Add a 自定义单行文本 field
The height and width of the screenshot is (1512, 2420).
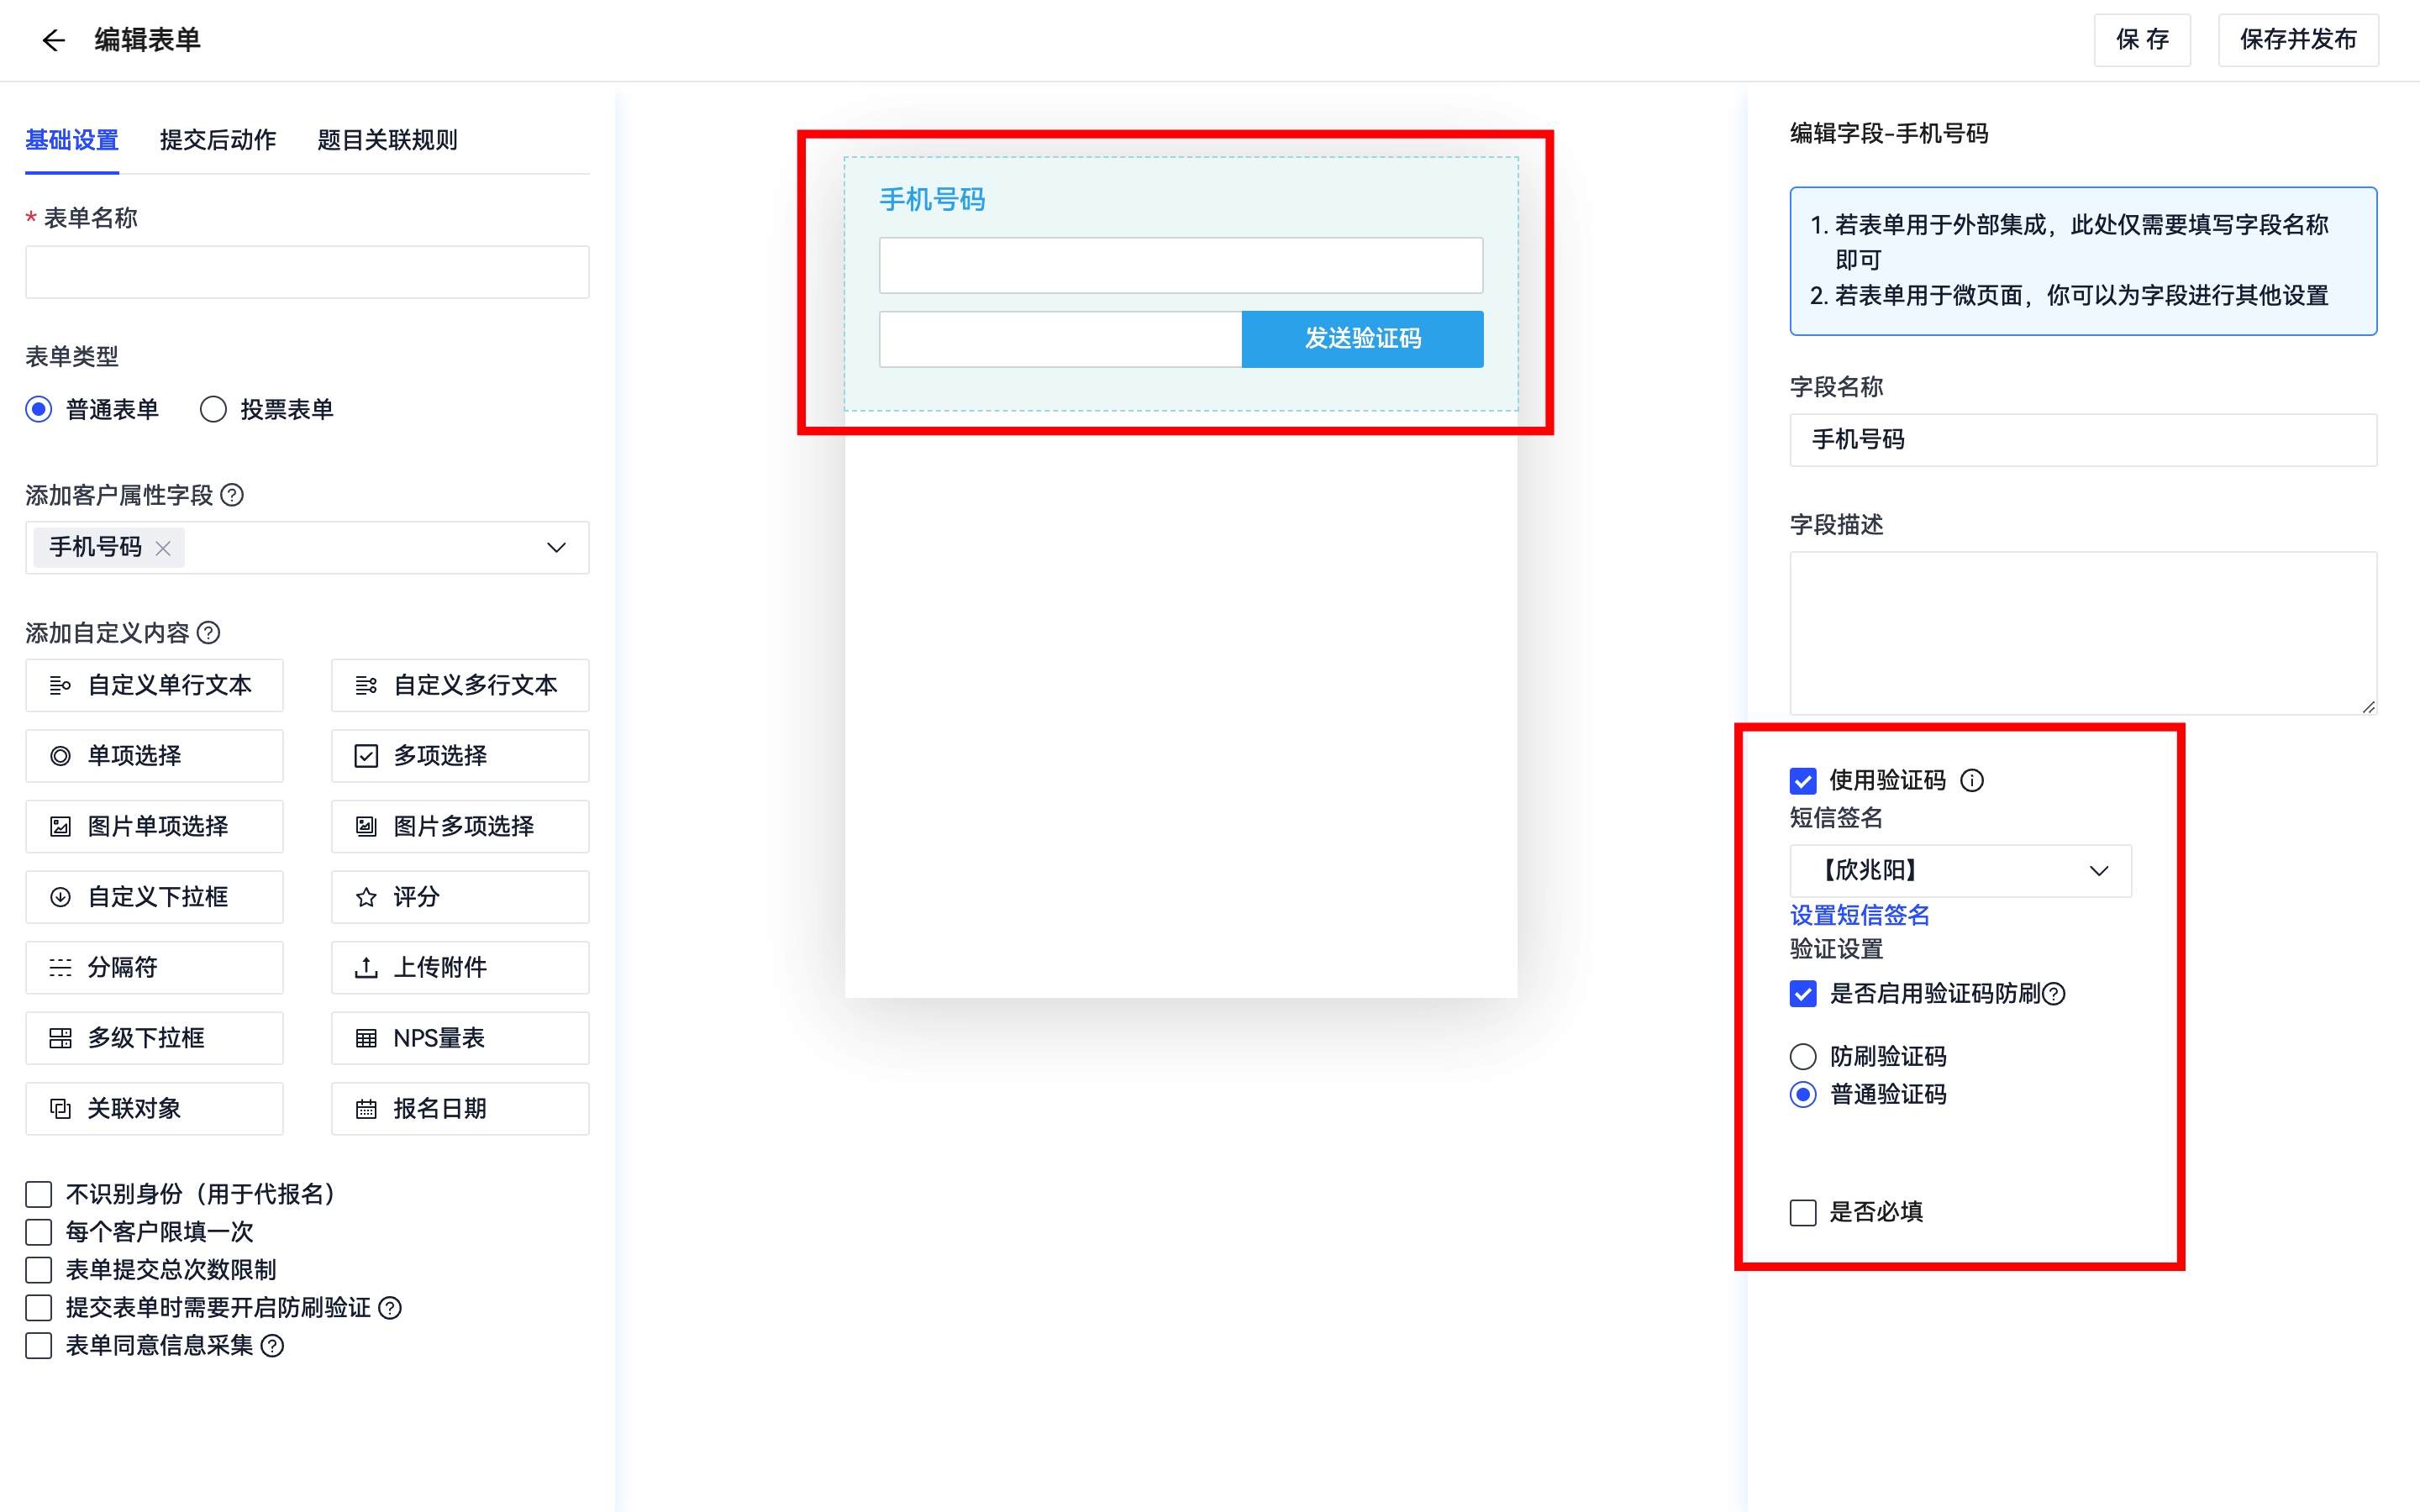pyautogui.click(x=154, y=685)
